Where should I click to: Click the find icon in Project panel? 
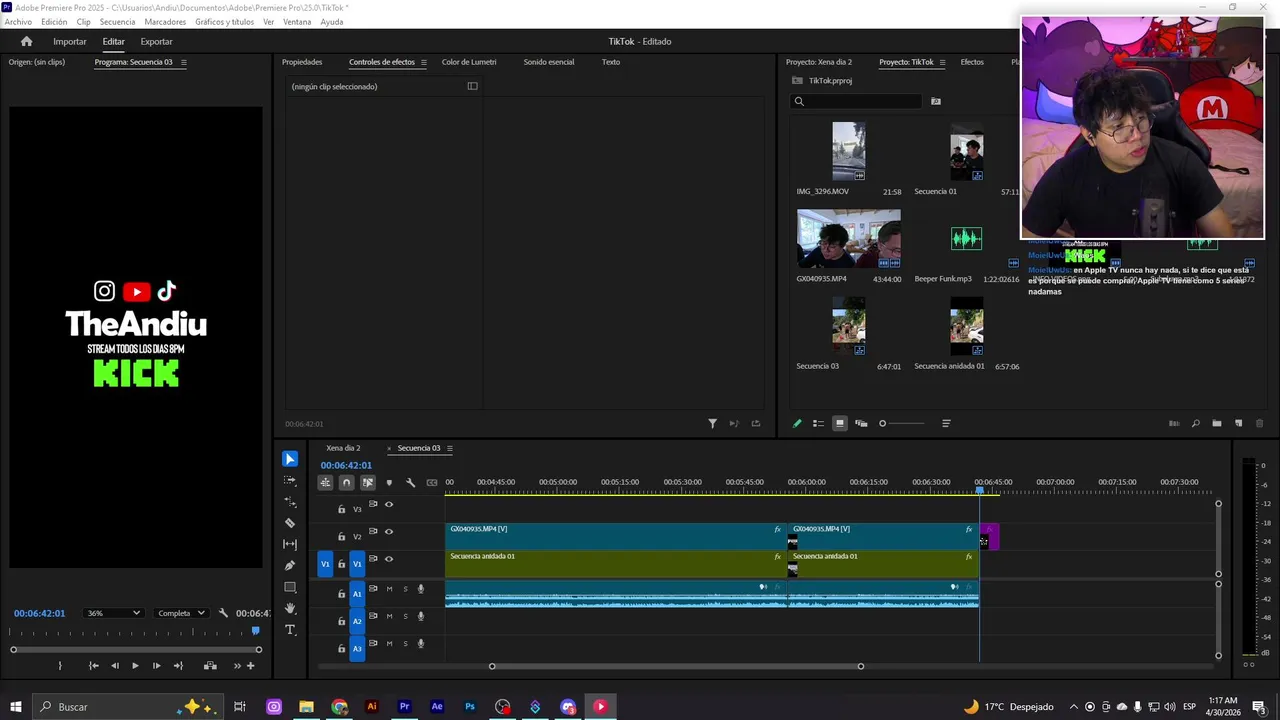1195,424
